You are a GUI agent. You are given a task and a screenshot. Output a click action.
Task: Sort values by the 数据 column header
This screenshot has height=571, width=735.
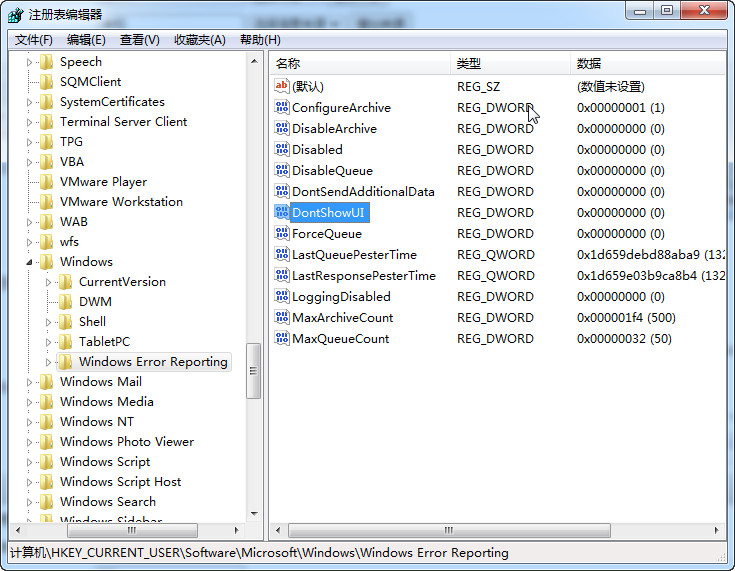(x=648, y=63)
